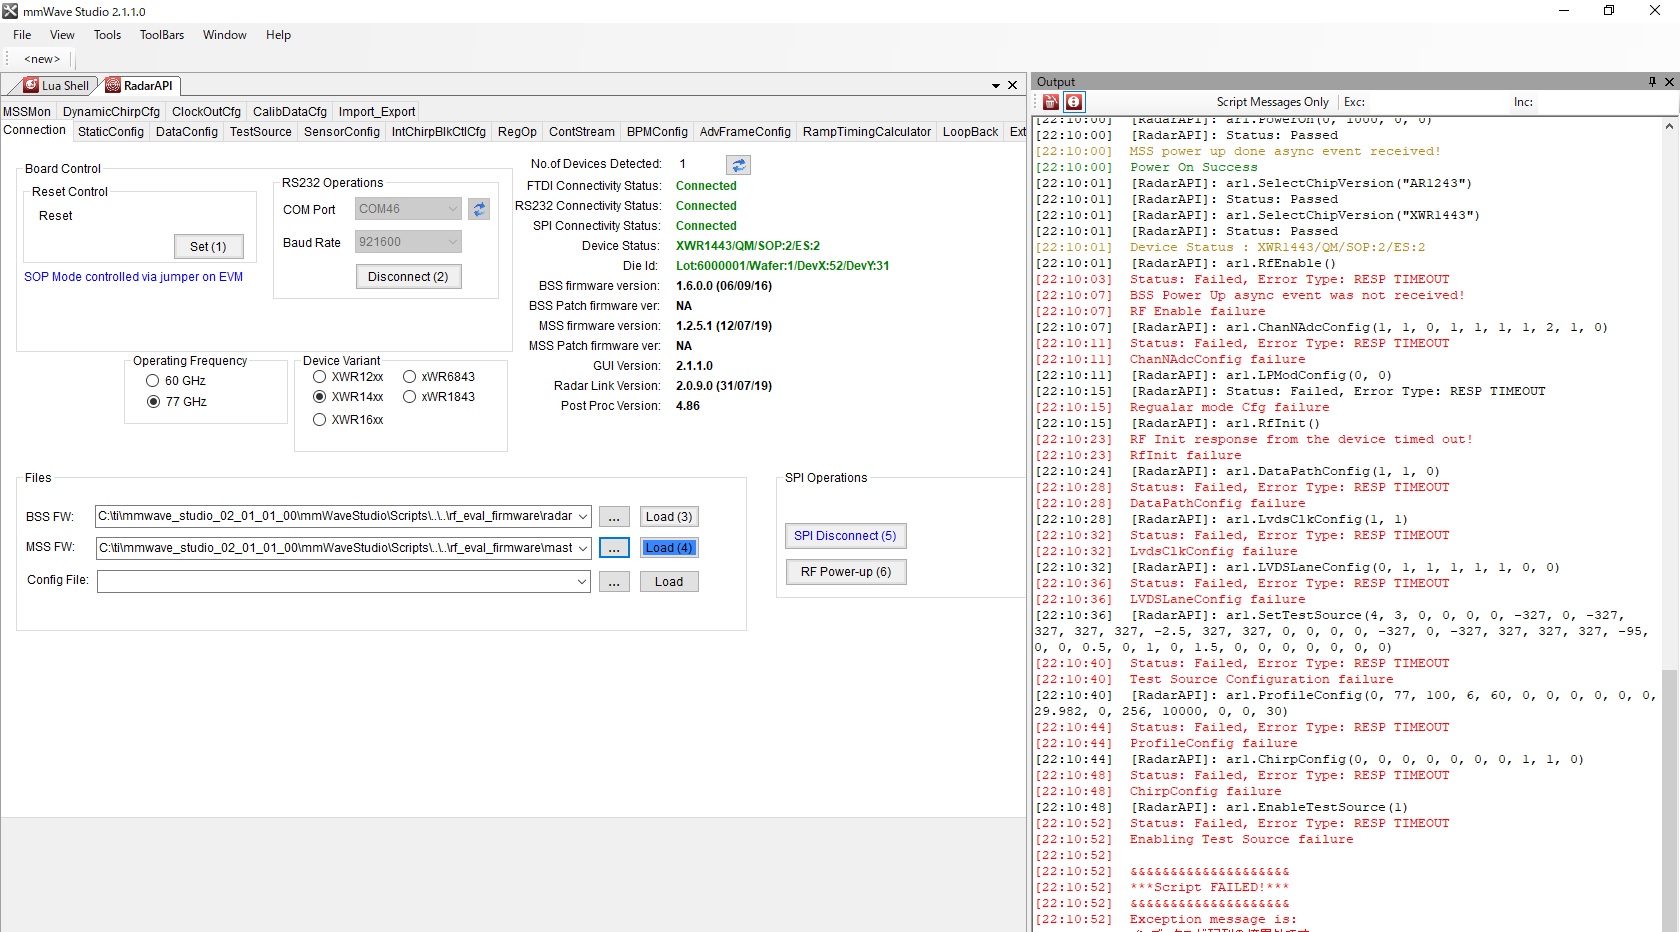
Task: Open the Help menu
Action: pos(278,35)
